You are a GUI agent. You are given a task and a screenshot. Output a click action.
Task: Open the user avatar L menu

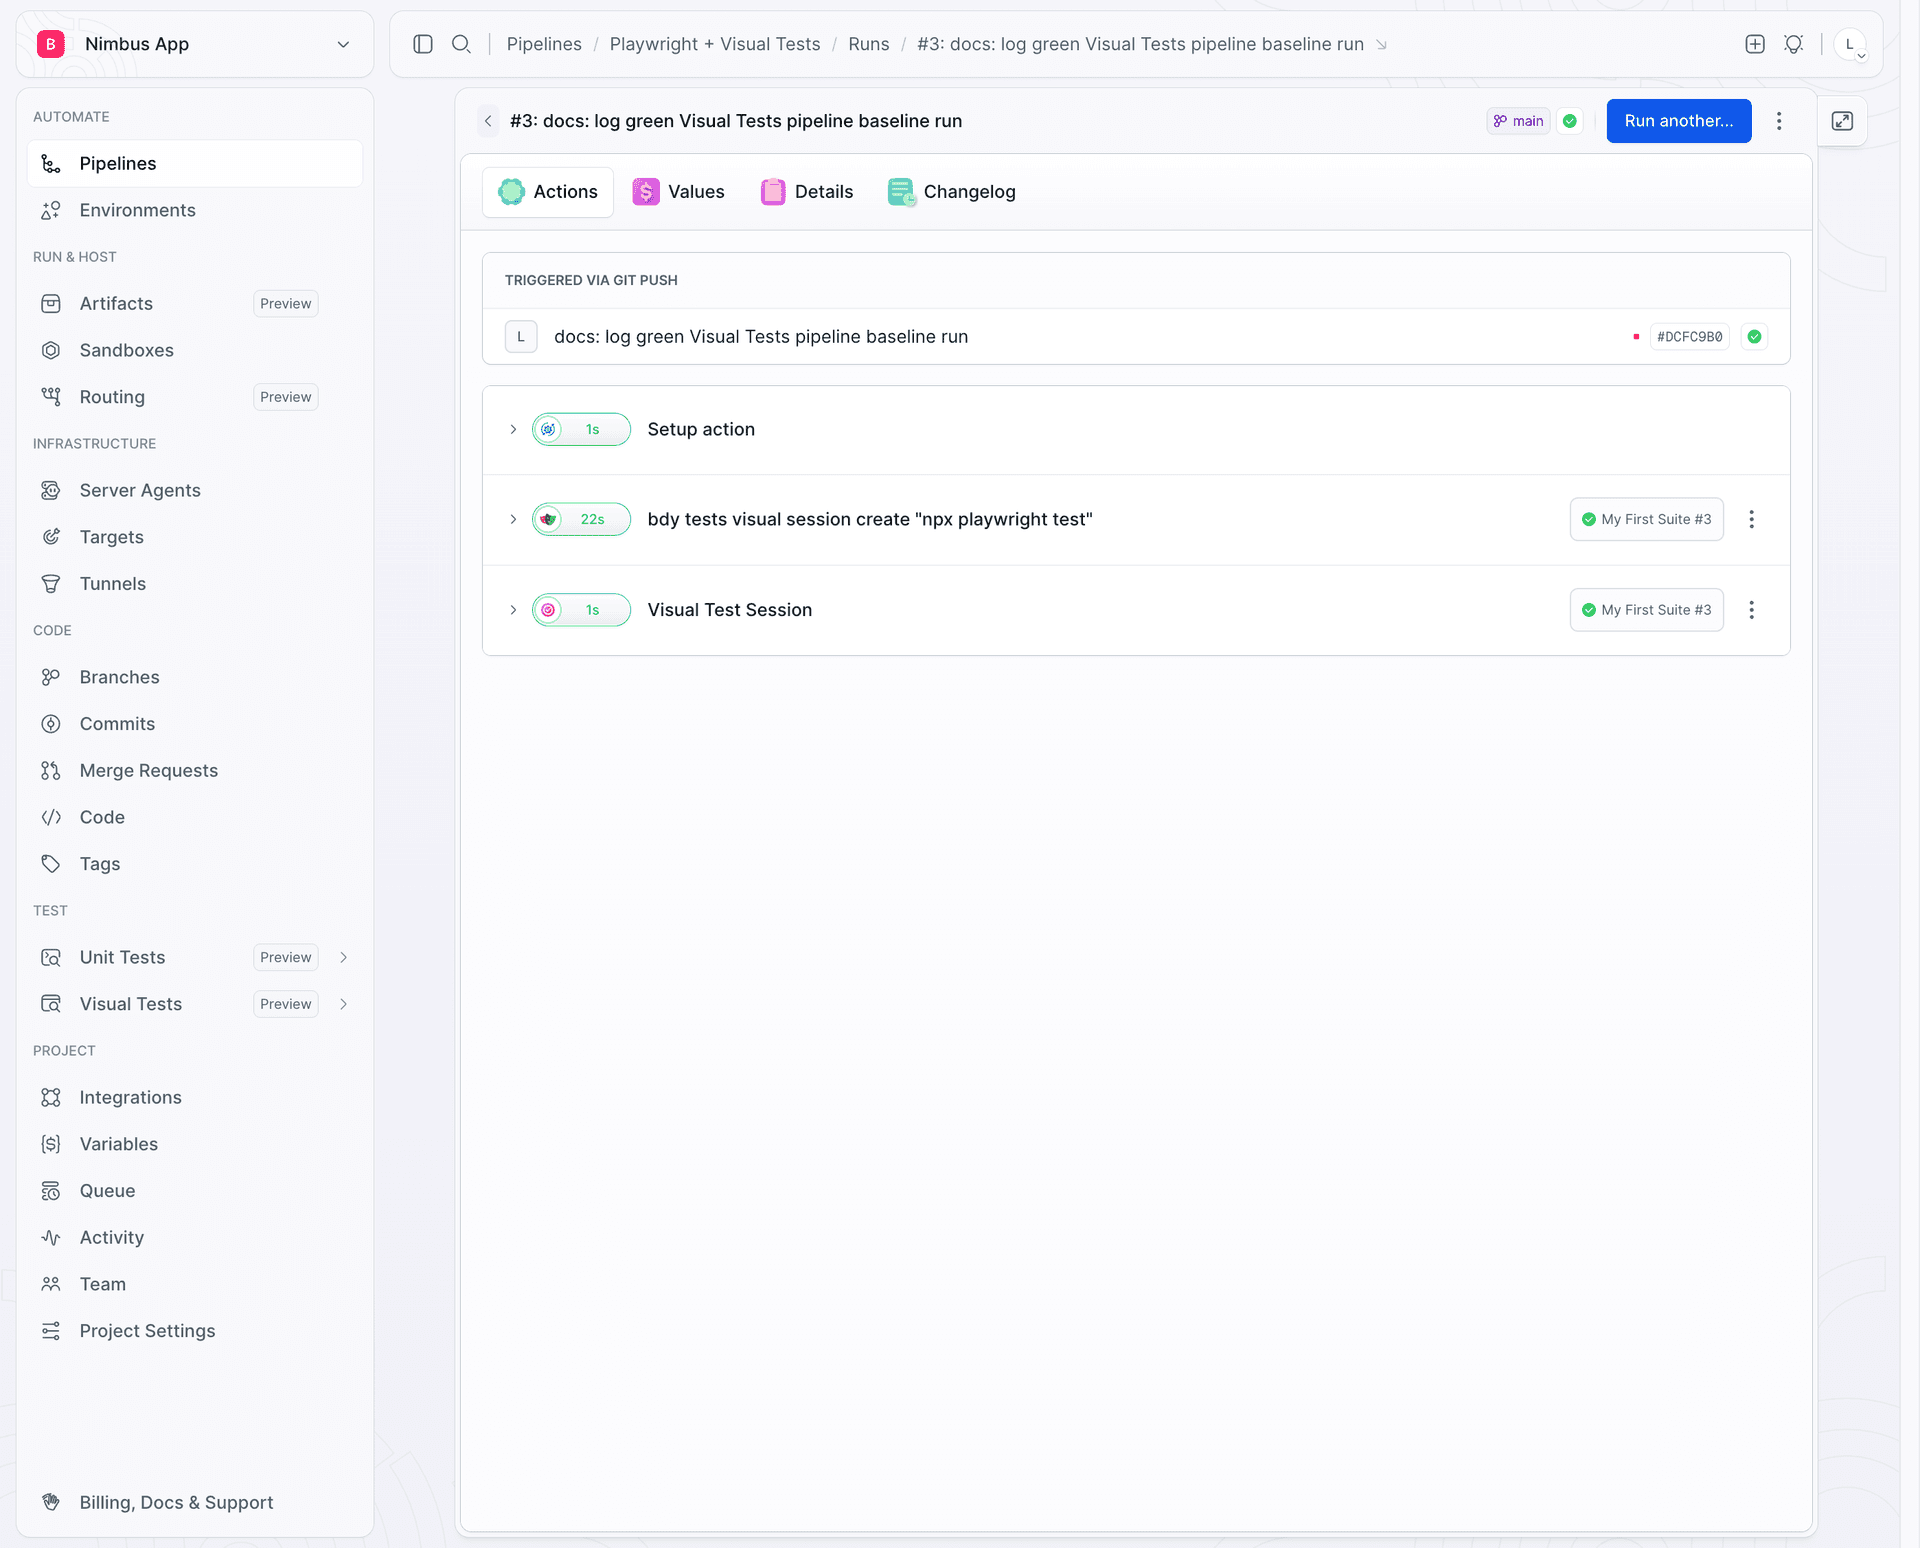[x=1850, y=44]
